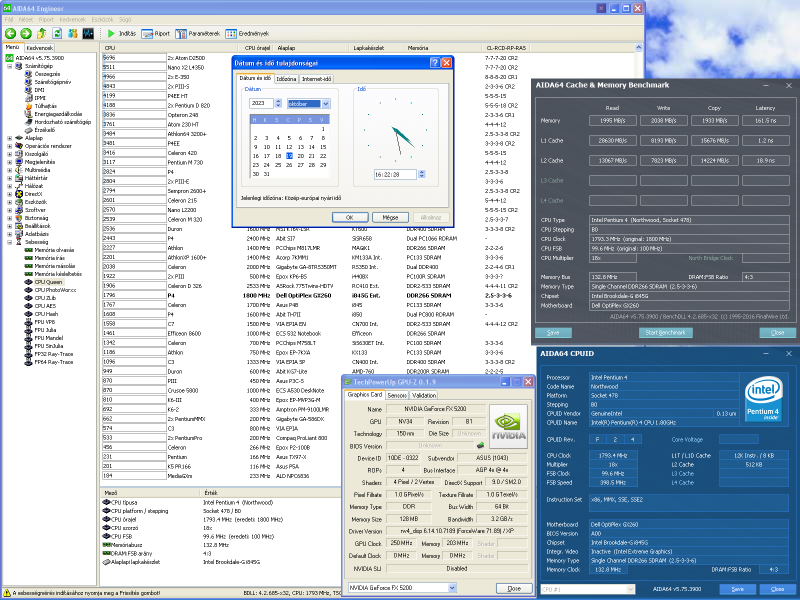Viewport: 800px width, 600px height.
Task: Select Memória írás benchmark
Action: 49,258
